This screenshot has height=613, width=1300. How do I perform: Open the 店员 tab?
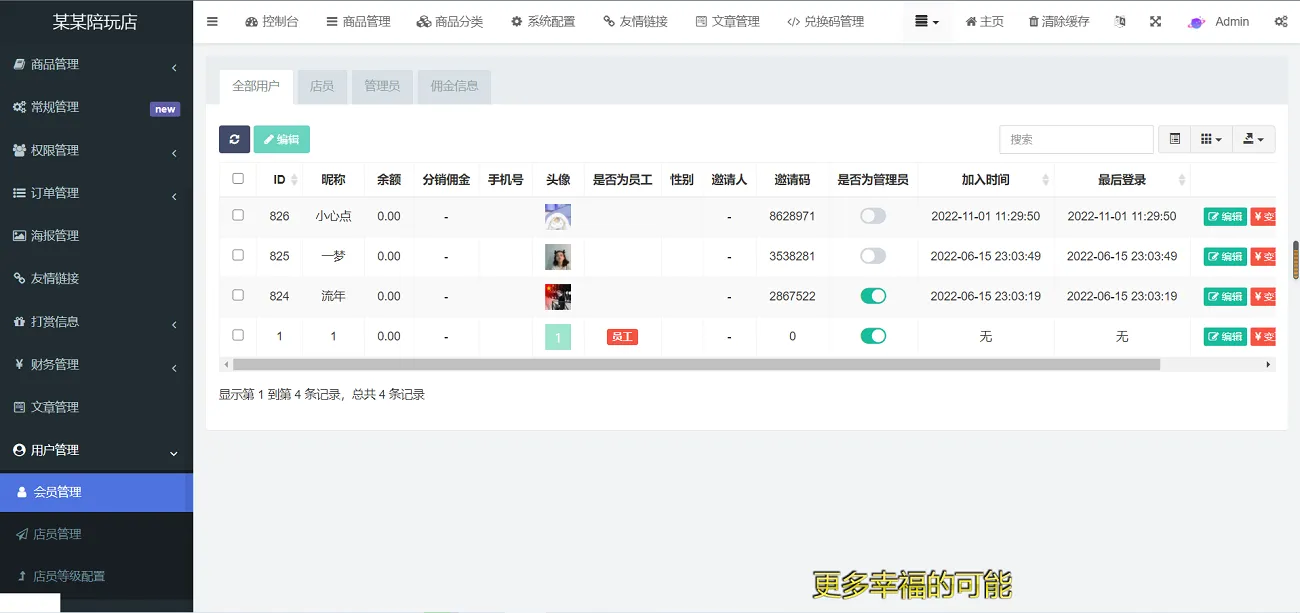click(322, 86)
